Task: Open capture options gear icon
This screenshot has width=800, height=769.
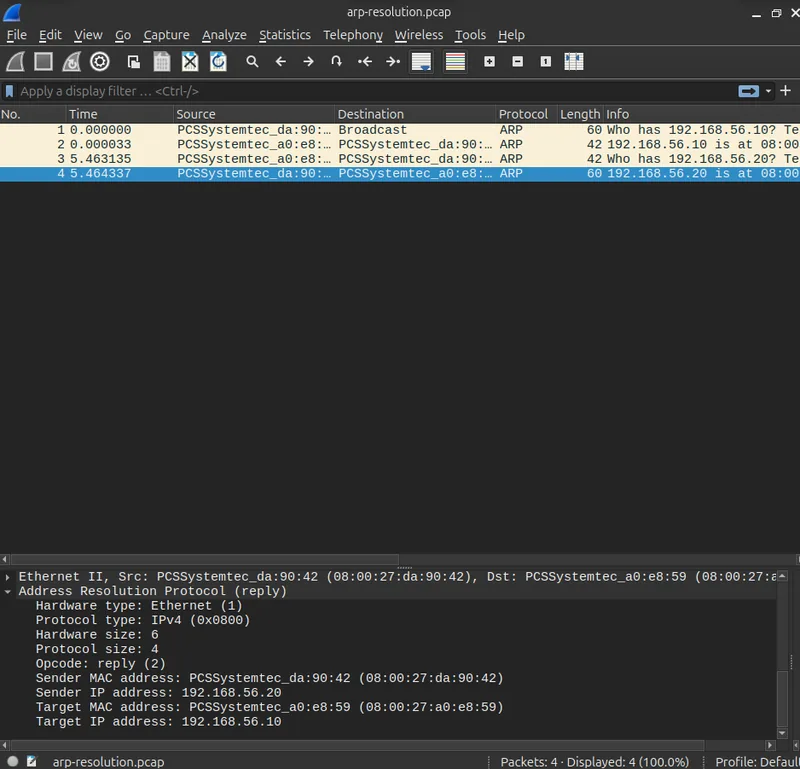Action: pos(99,62)
